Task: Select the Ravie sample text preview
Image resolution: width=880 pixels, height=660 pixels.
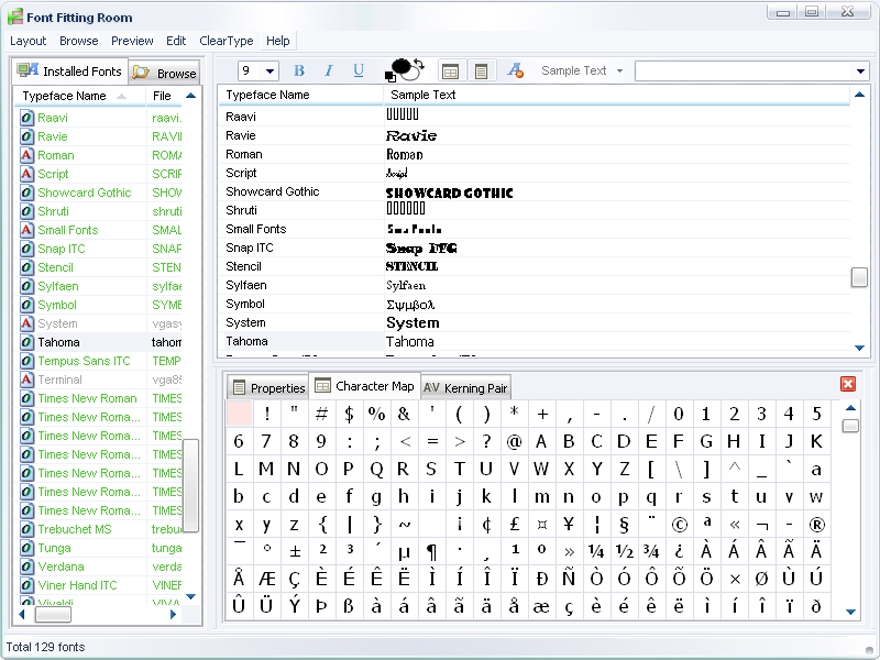Action: (x=411, y=136)
